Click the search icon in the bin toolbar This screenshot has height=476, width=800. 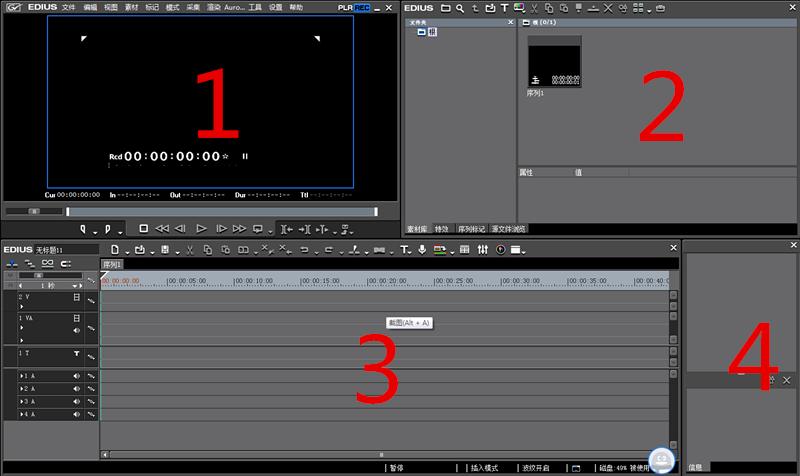point(460,8)
